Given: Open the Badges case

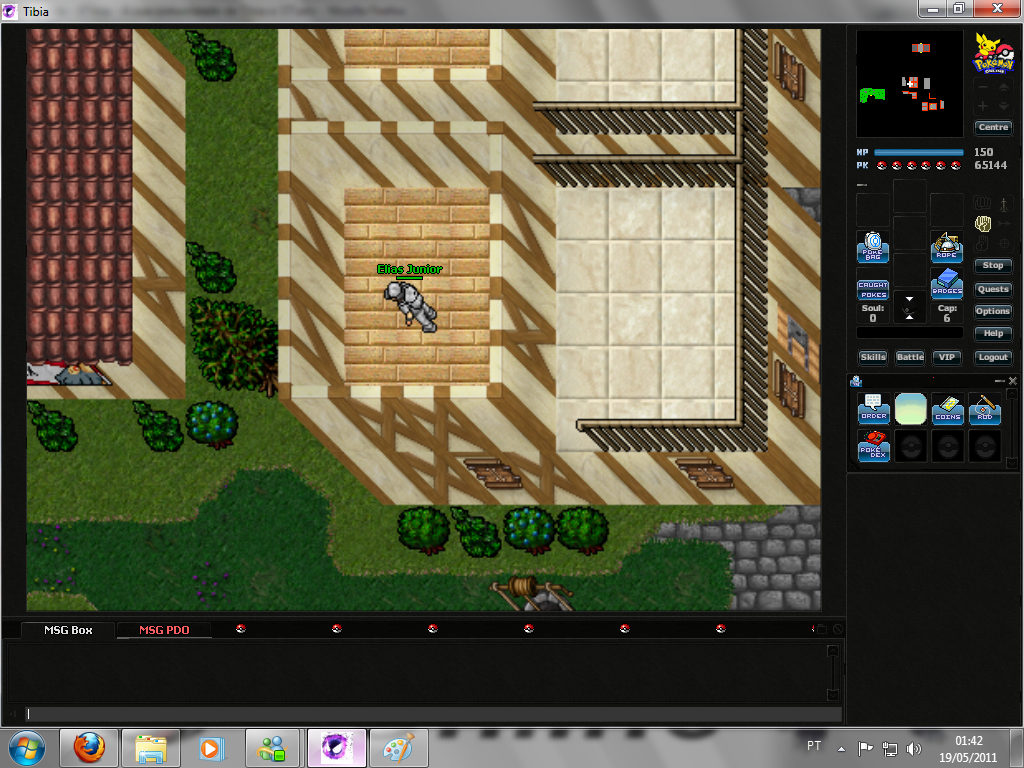Looking at the screenshot, I should 946,282.
